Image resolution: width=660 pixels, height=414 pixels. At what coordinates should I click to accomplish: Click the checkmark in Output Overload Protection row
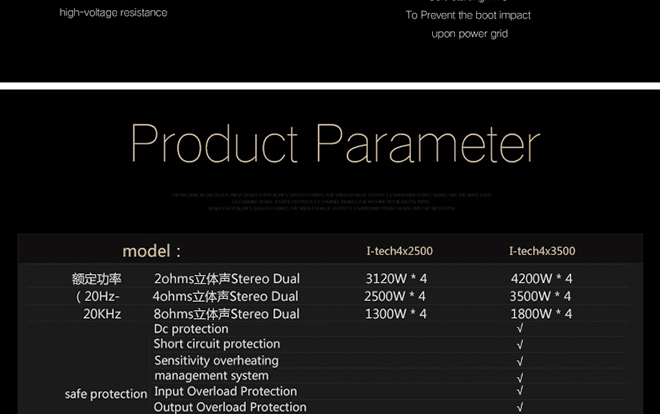pyautogui.click(x=520, y=407)
